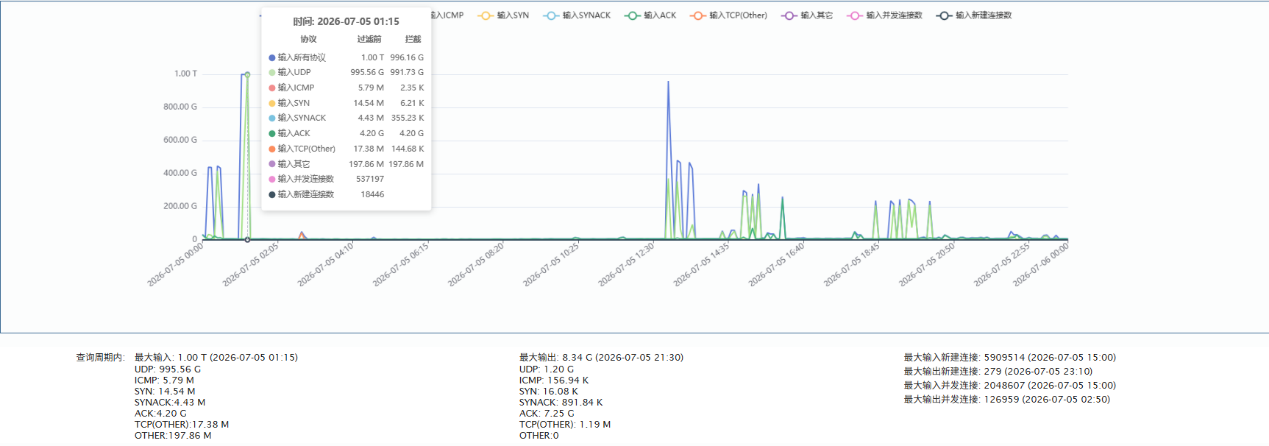Toggle the 输入SYNACK series in chart legend
The width and height of the screenshot is (1269, 446).
579,16
